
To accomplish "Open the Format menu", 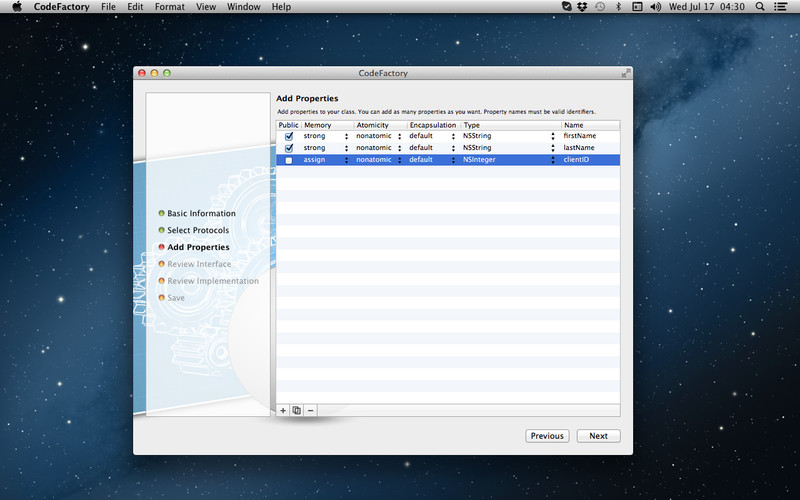I will 170,7.
